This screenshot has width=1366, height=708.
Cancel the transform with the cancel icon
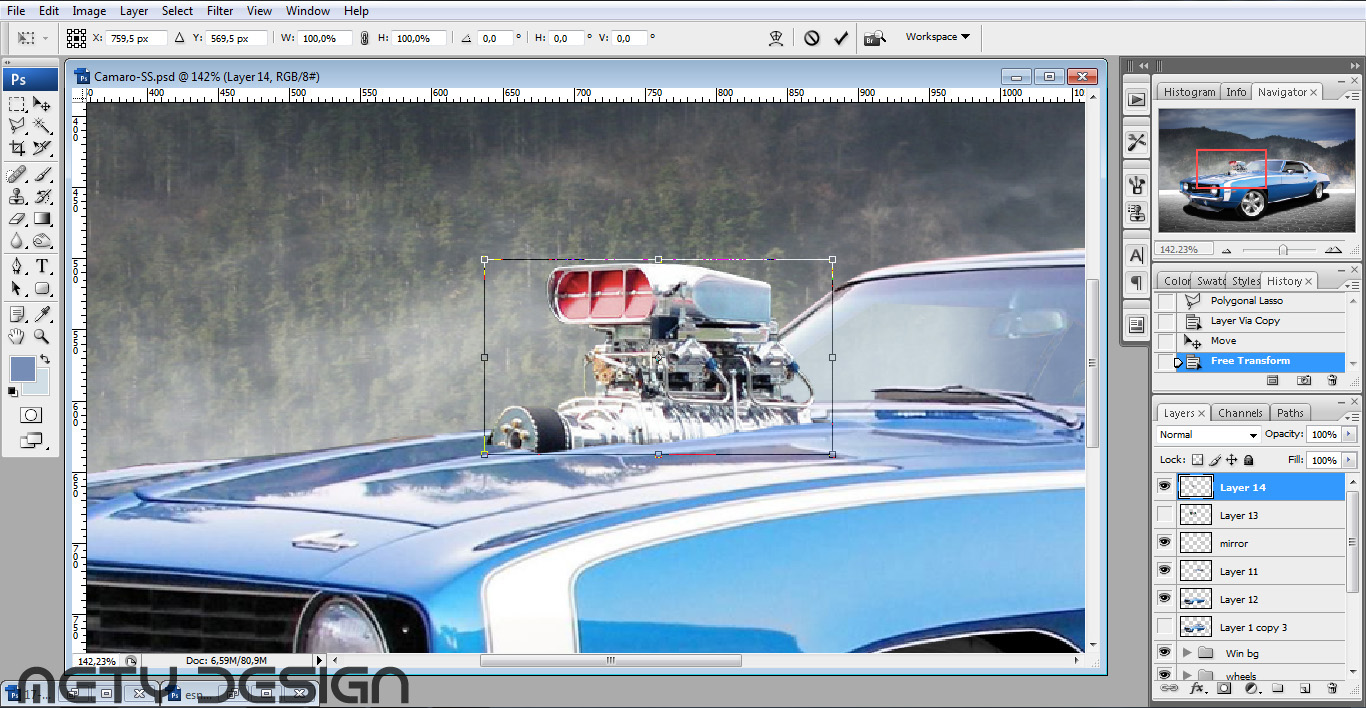click(x=812, y=38)
